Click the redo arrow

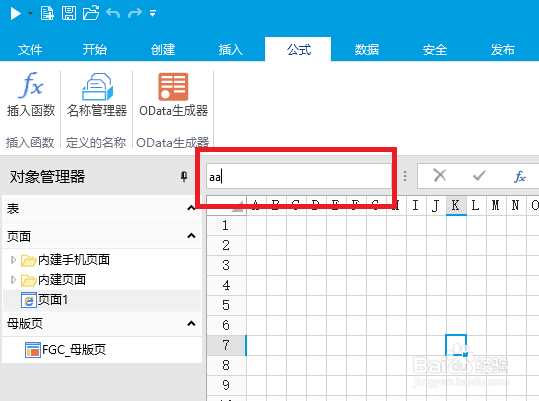(135, 13)
